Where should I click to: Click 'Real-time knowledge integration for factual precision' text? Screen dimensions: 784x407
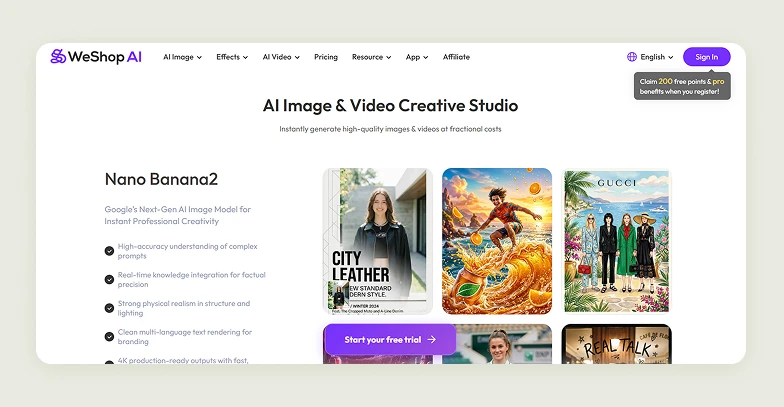pyautogui.click(x=192, y=280)
